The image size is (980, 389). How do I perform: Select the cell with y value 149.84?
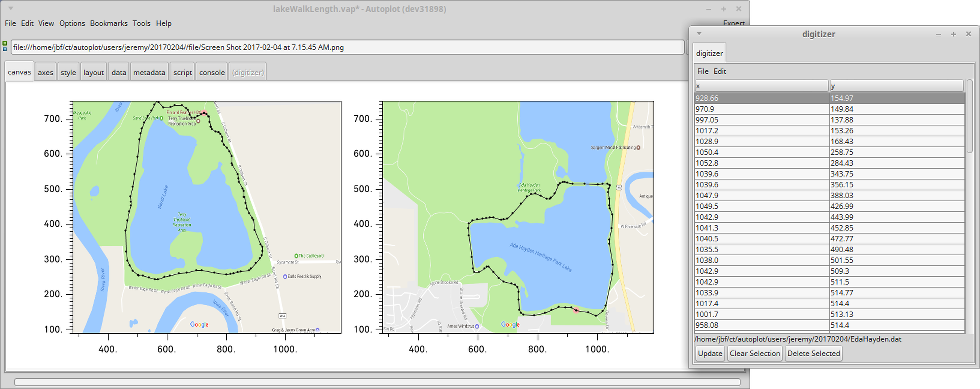(897, 109)
